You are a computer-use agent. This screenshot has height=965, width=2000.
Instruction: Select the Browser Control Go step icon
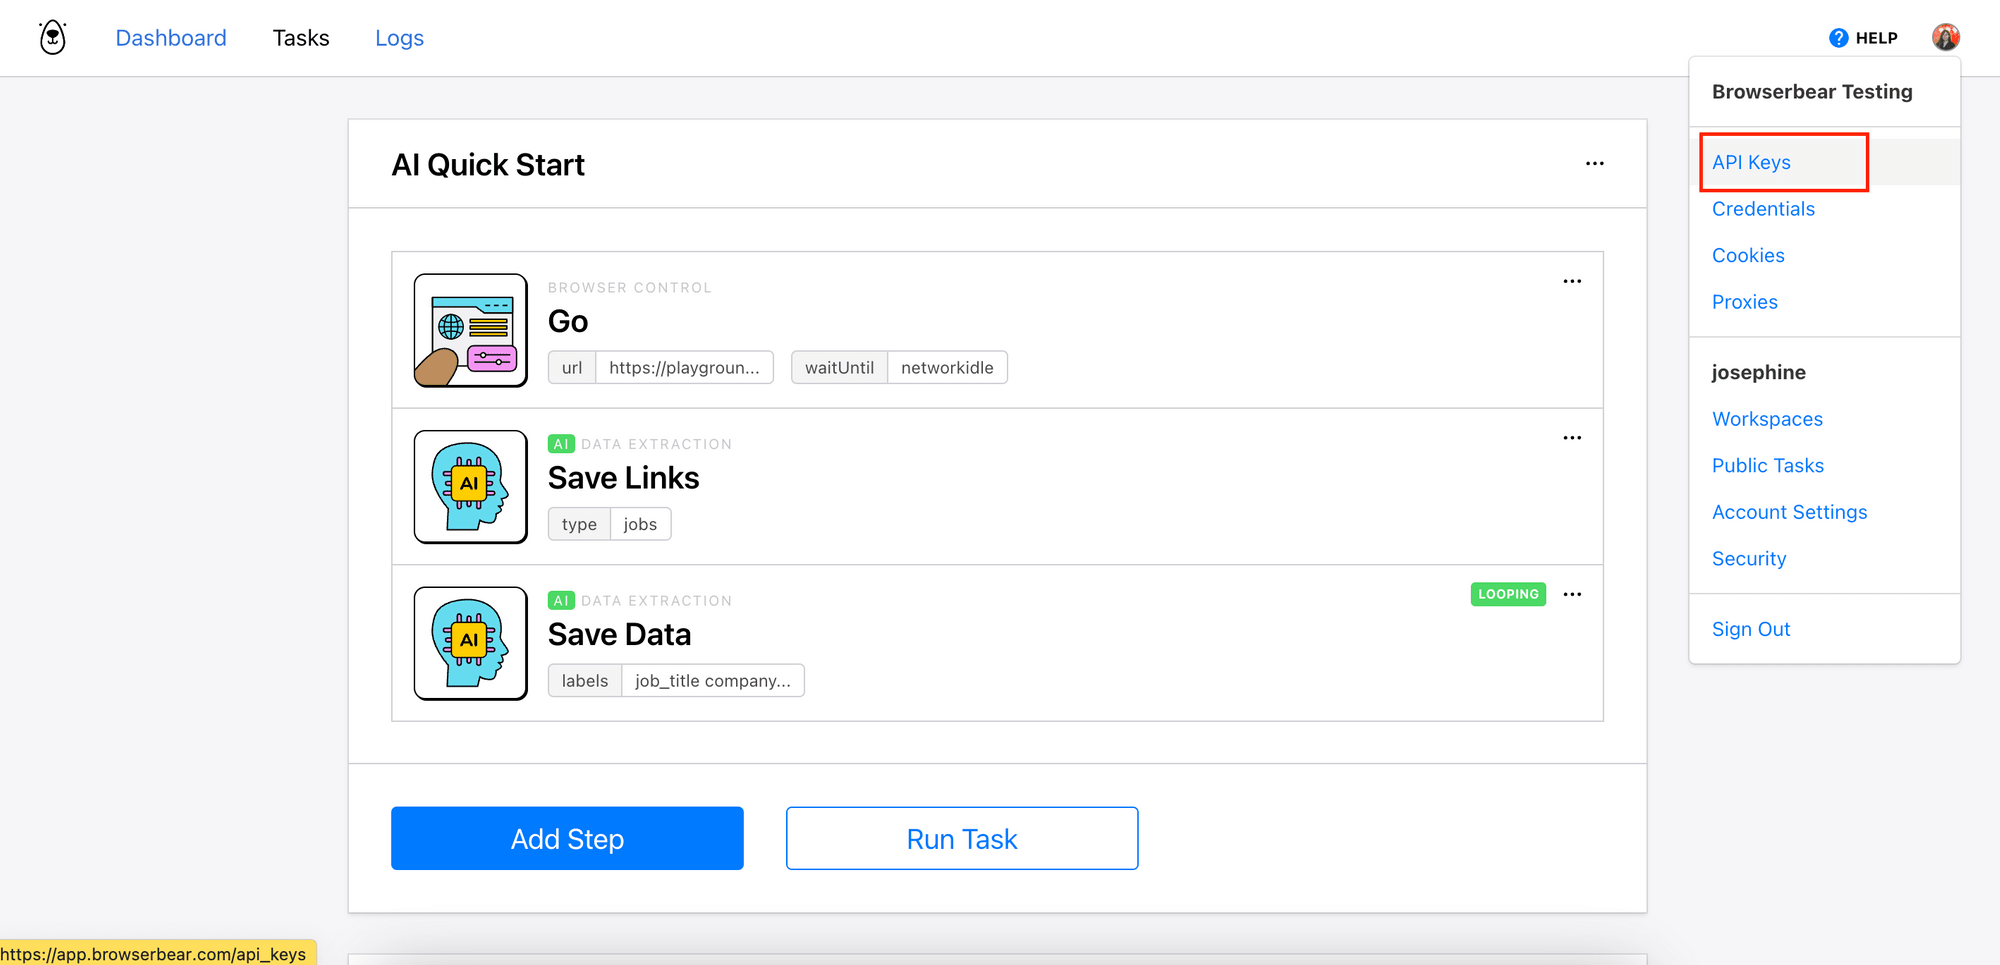click(469, 330)
